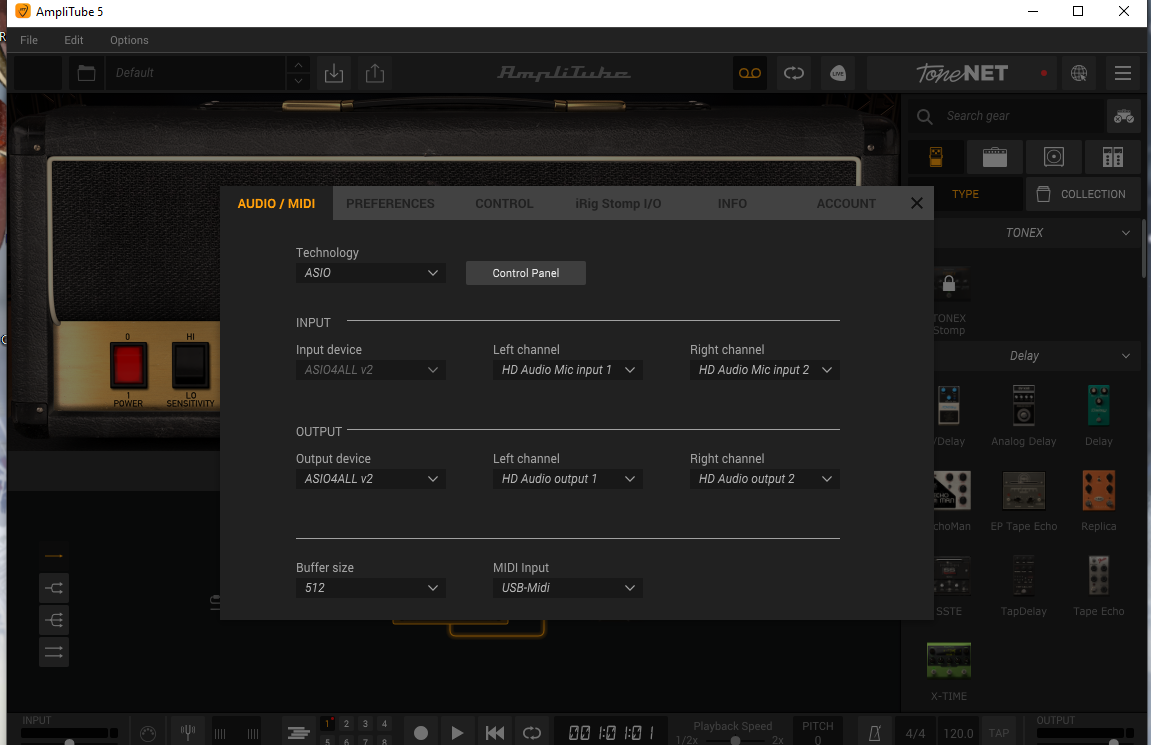The image size is (1151, 745).
Task: Toggle the amp SENSITIVITY switch
Action: [190, 365]
